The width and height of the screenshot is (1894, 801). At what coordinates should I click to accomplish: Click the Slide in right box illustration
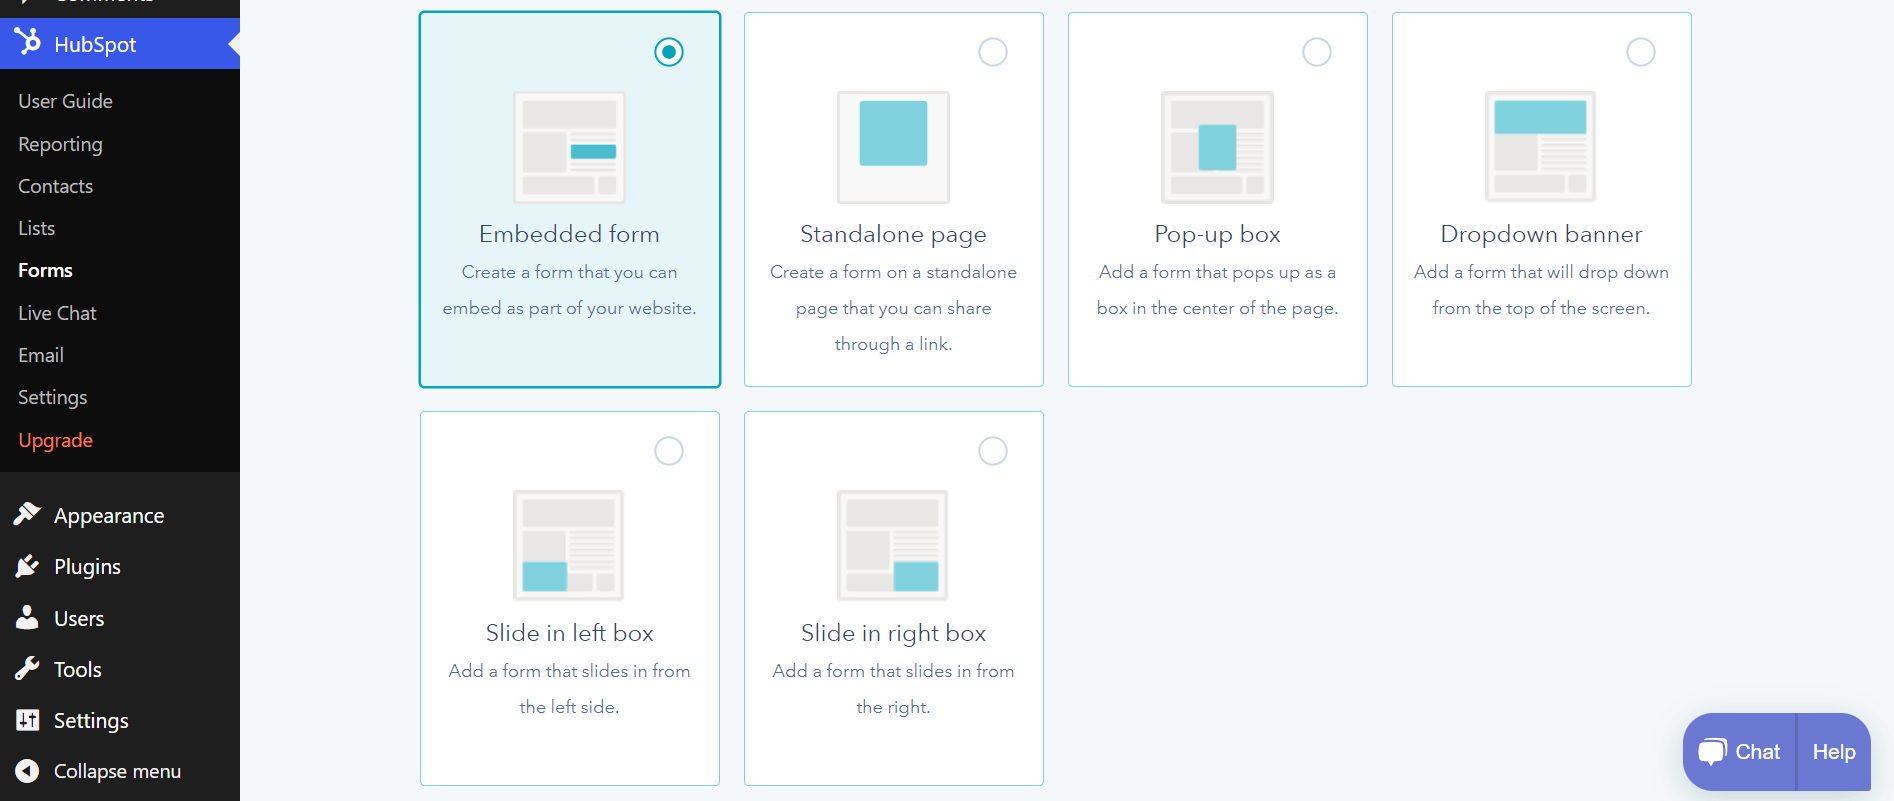tap(893, 545)
